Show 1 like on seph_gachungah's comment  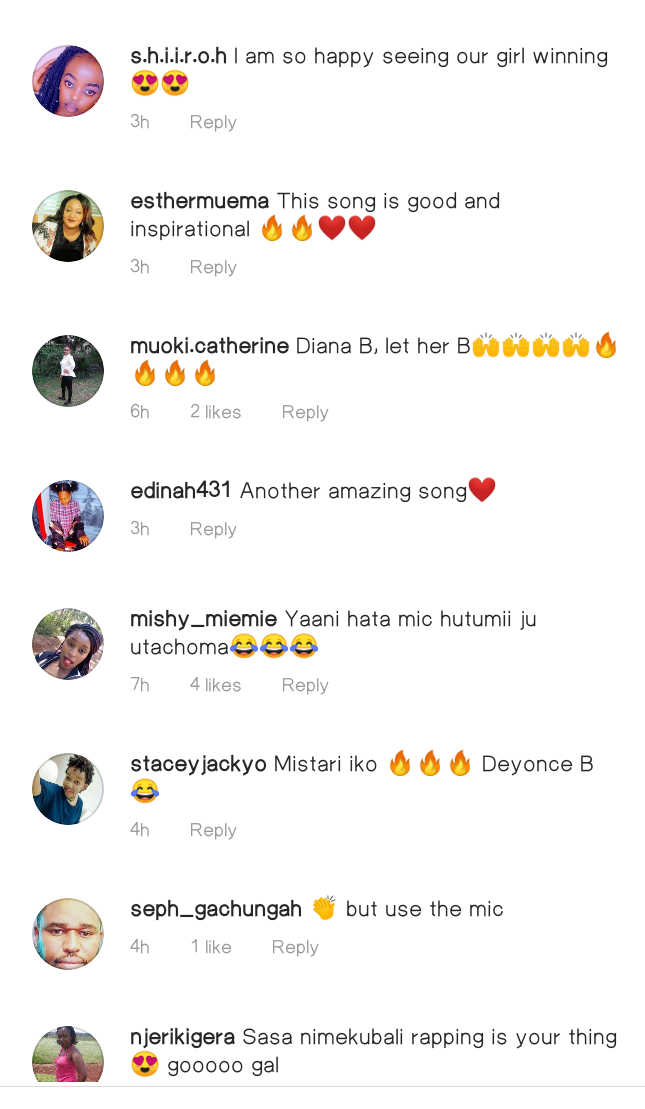tap(211, 946)
